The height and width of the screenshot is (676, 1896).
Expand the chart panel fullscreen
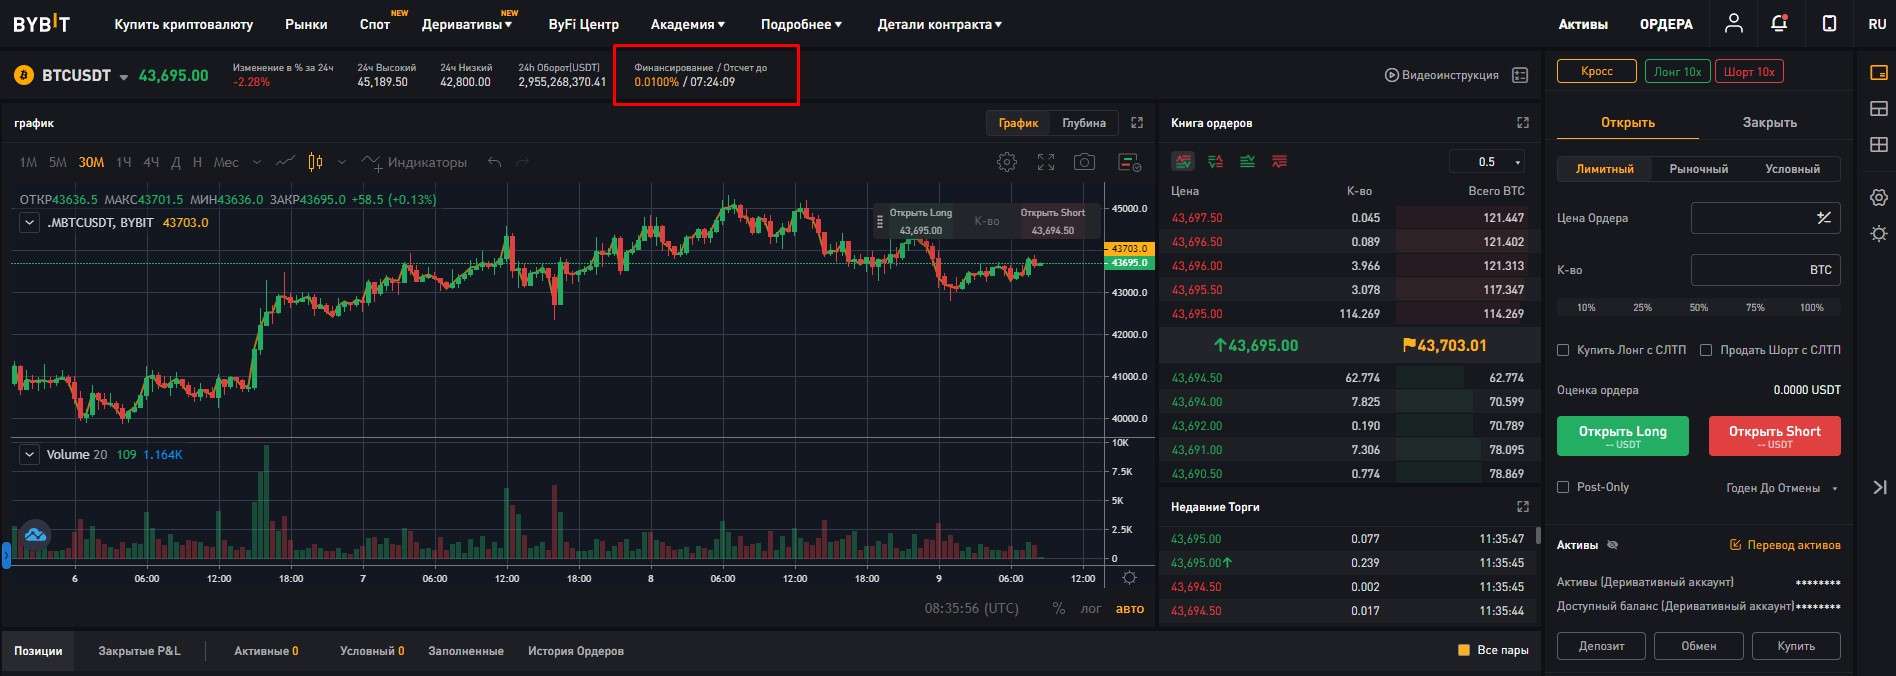point(1137,122)
